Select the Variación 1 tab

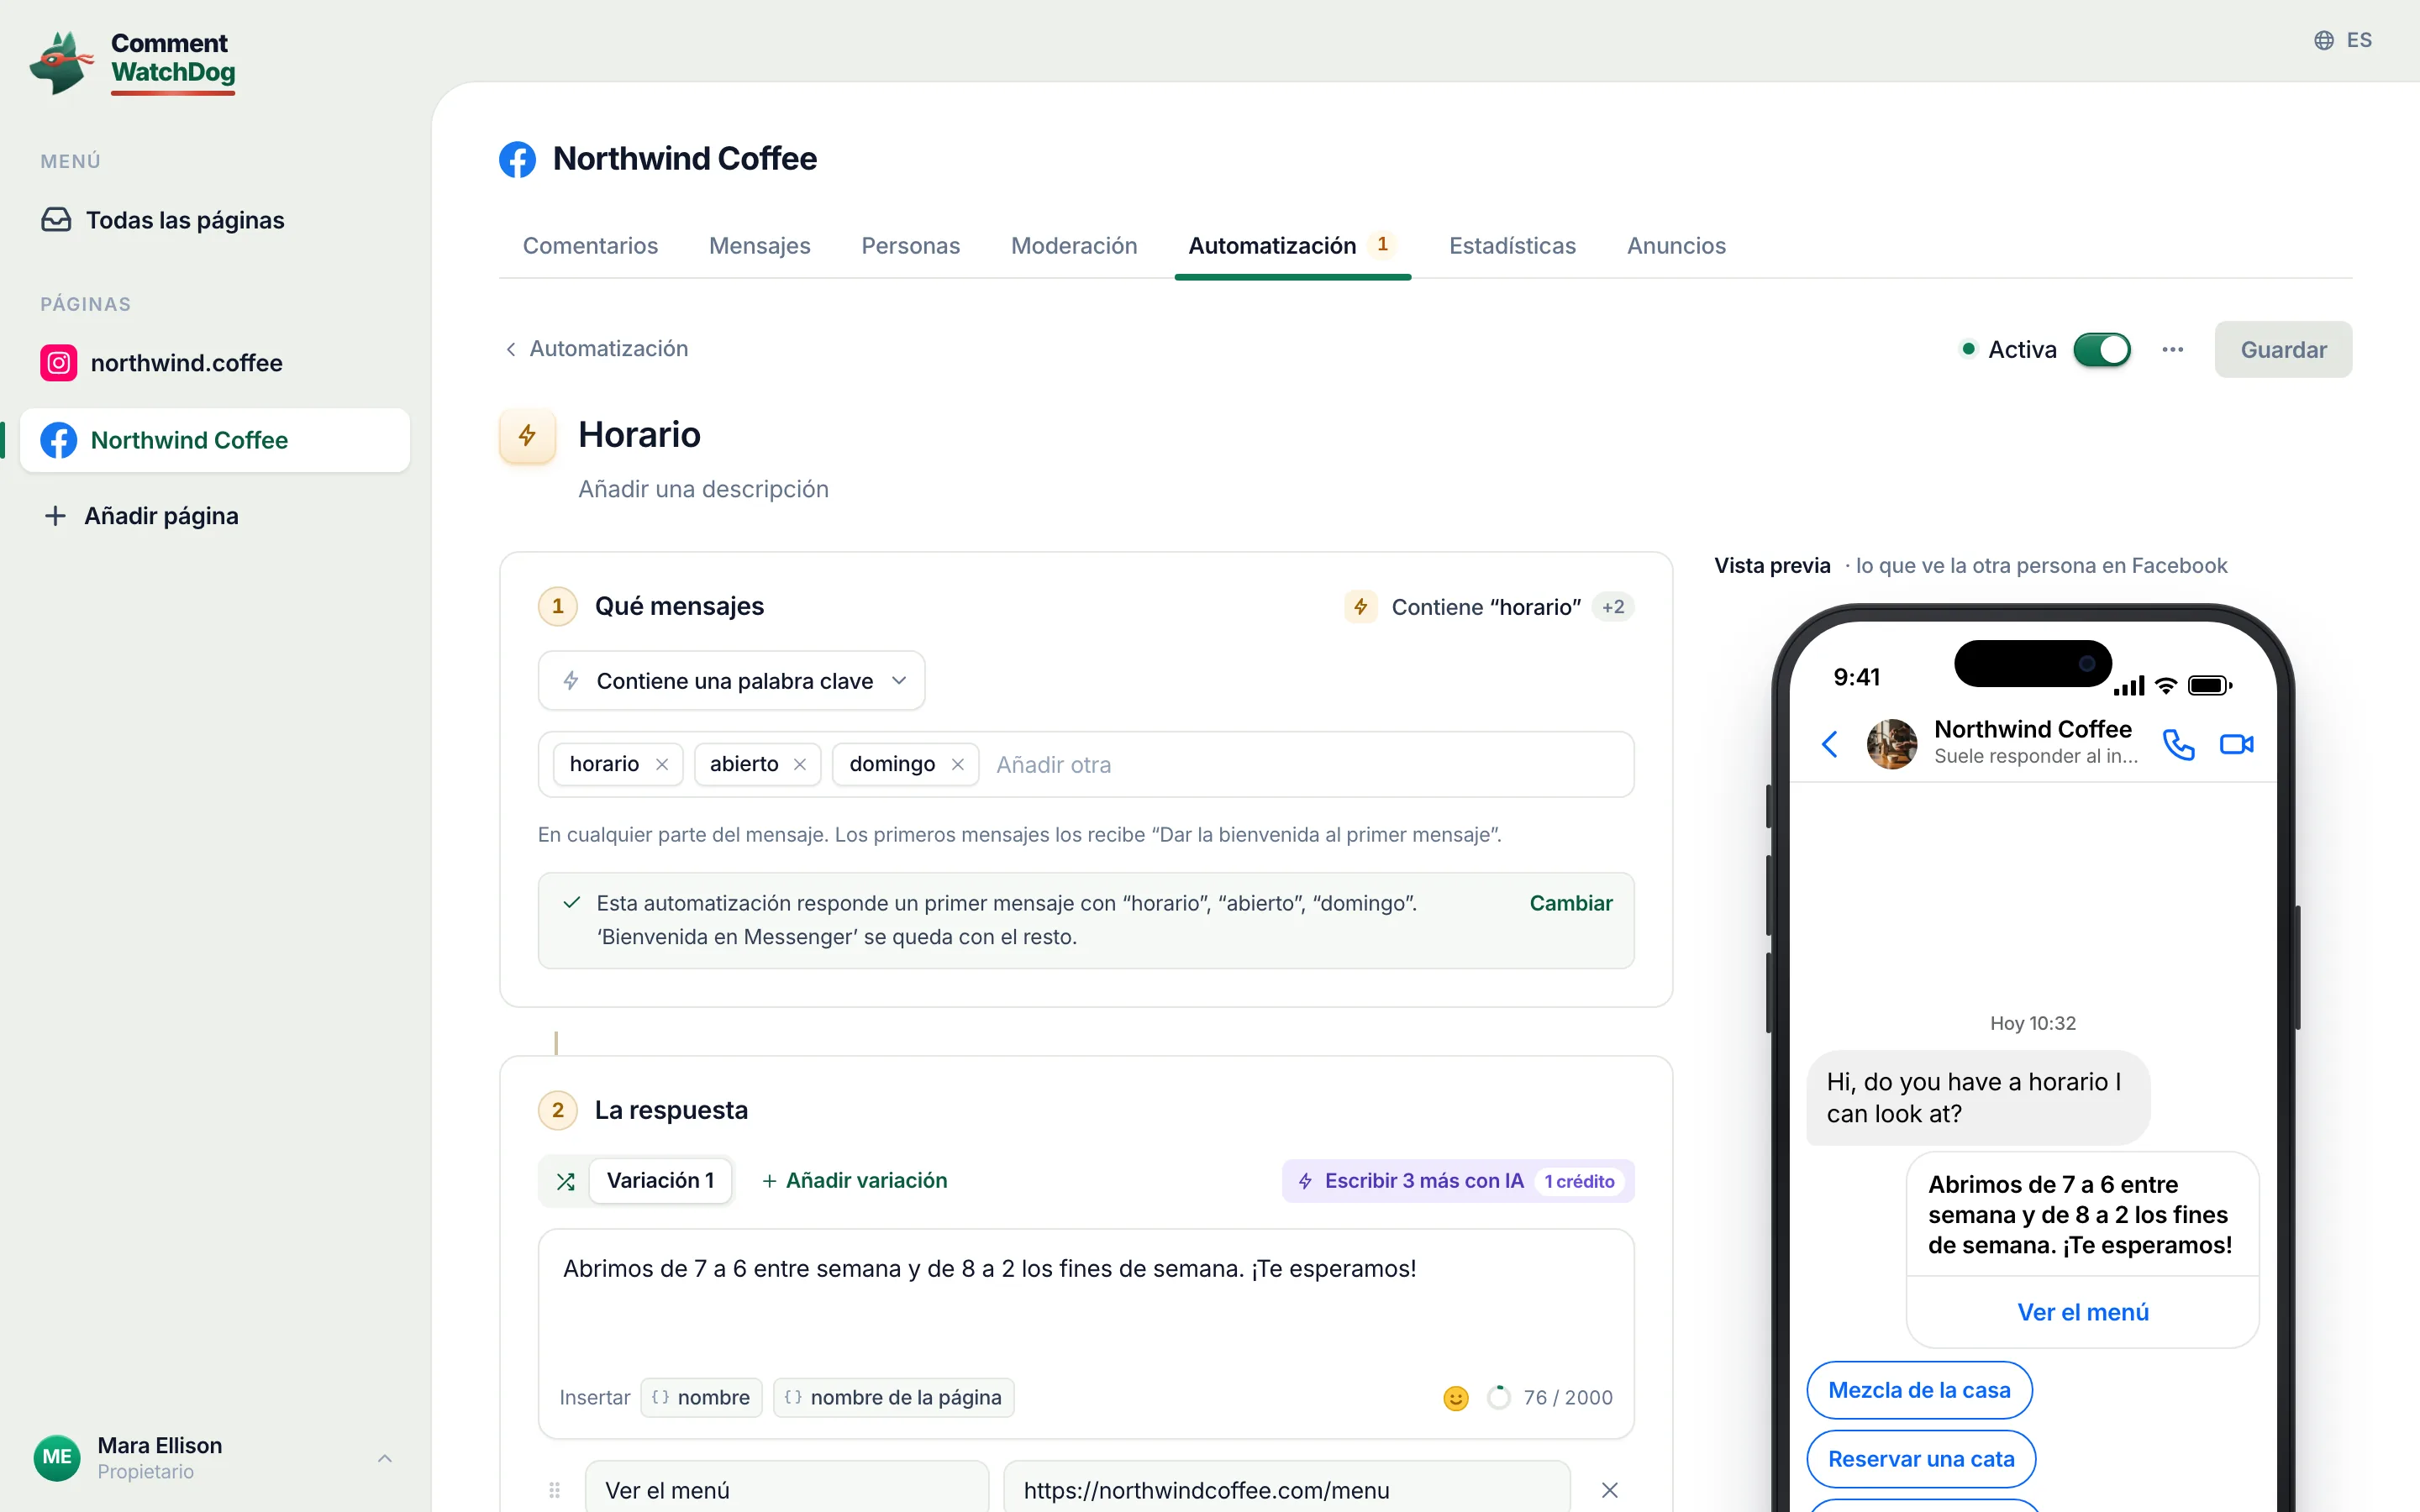click(660, 1181)
